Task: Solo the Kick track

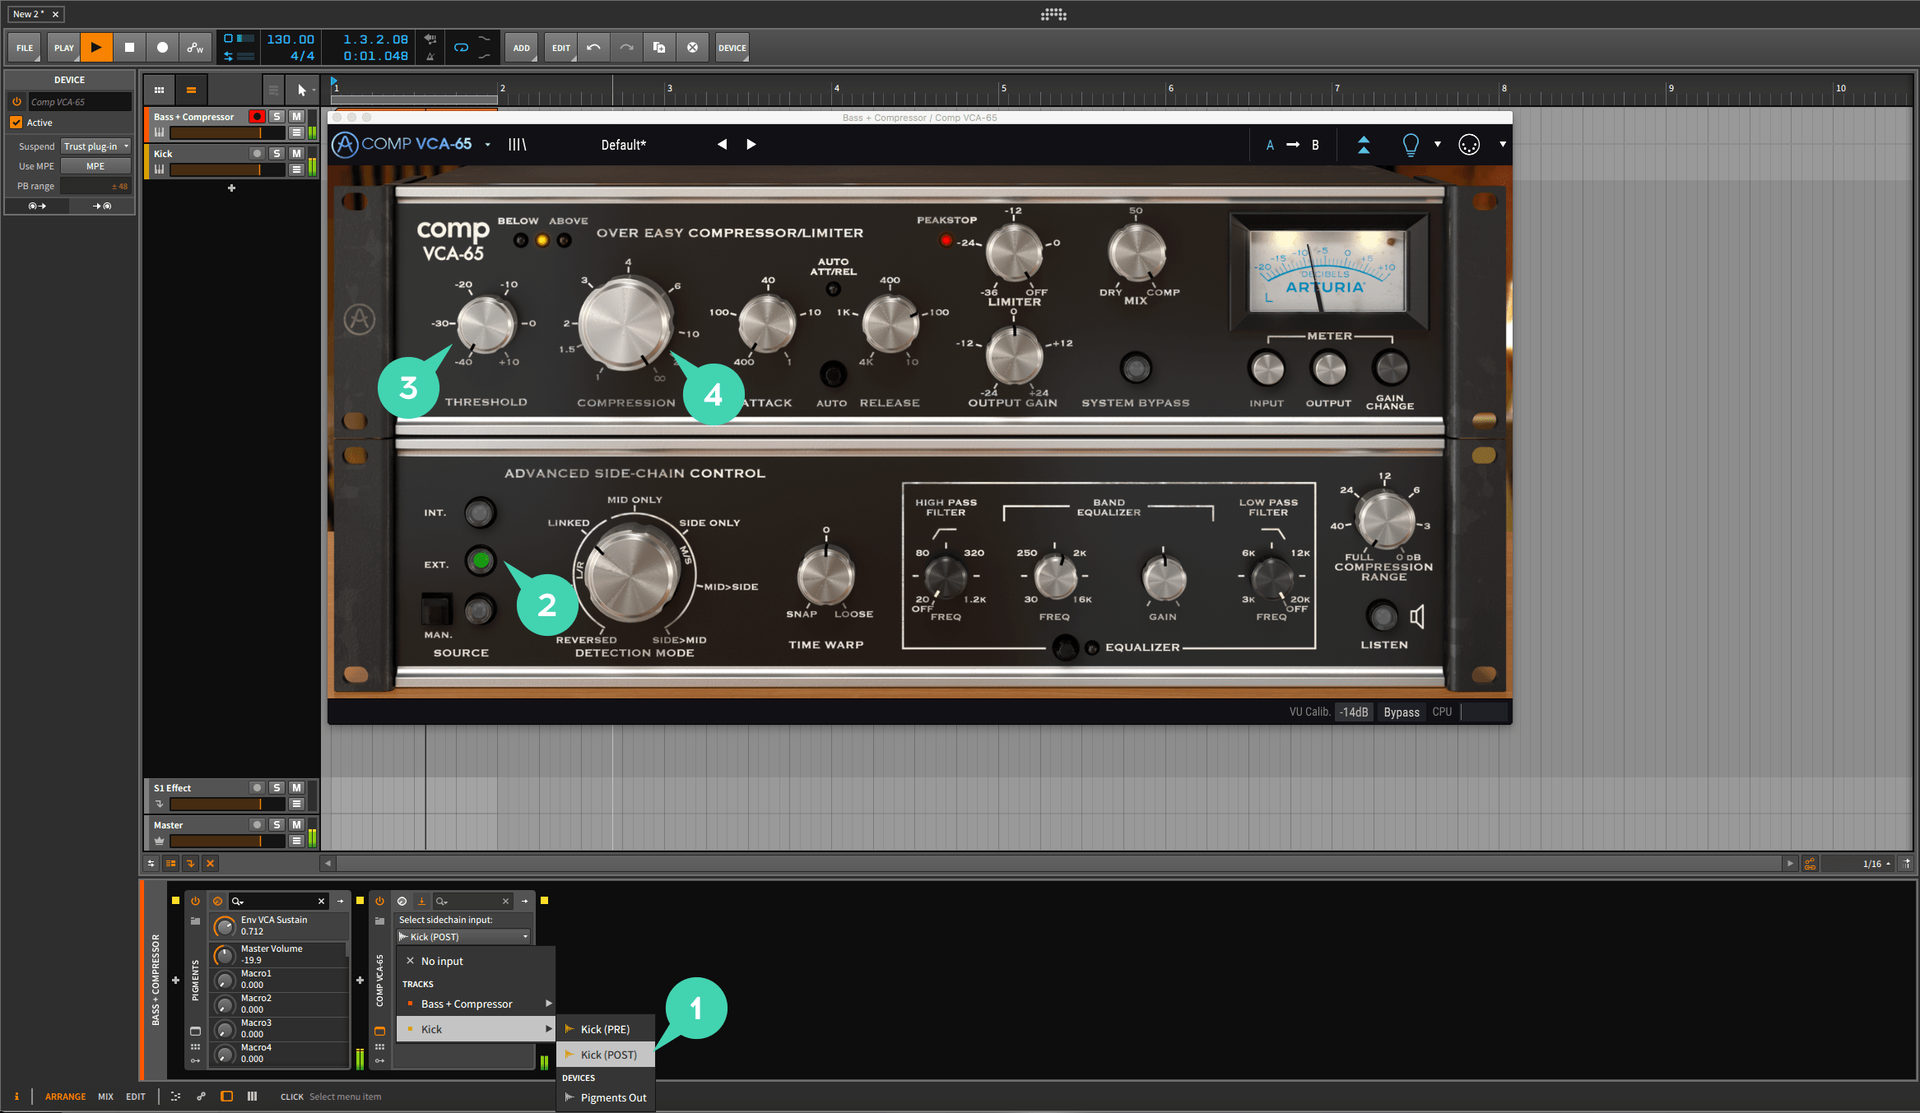Action: 277,153
